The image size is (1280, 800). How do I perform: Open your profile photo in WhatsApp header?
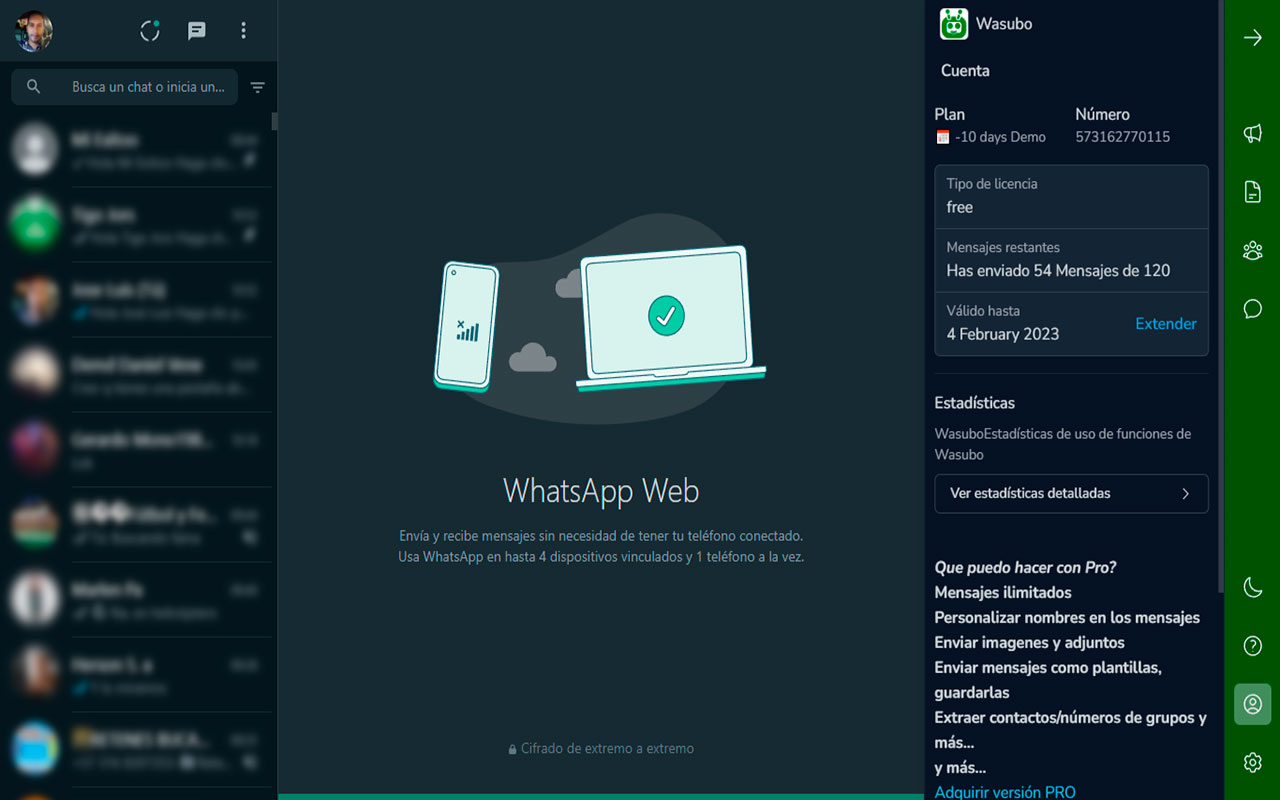click(34, 31)
